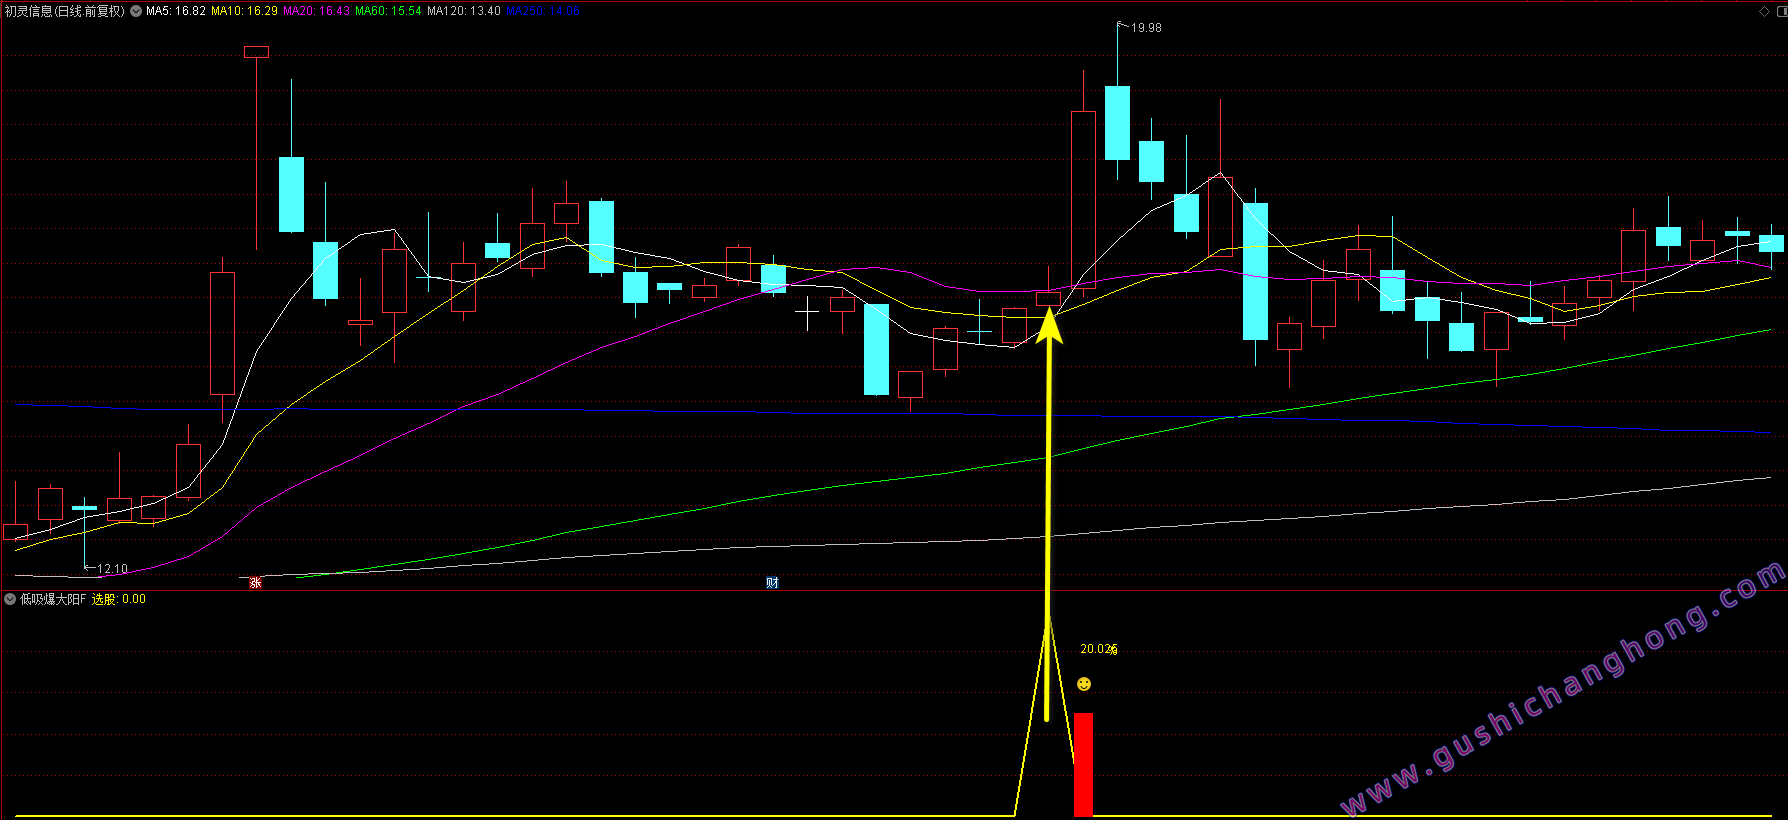Click the 19.98 high price label
This screenshot has height=820, width=1788.
click(1146, 28)
